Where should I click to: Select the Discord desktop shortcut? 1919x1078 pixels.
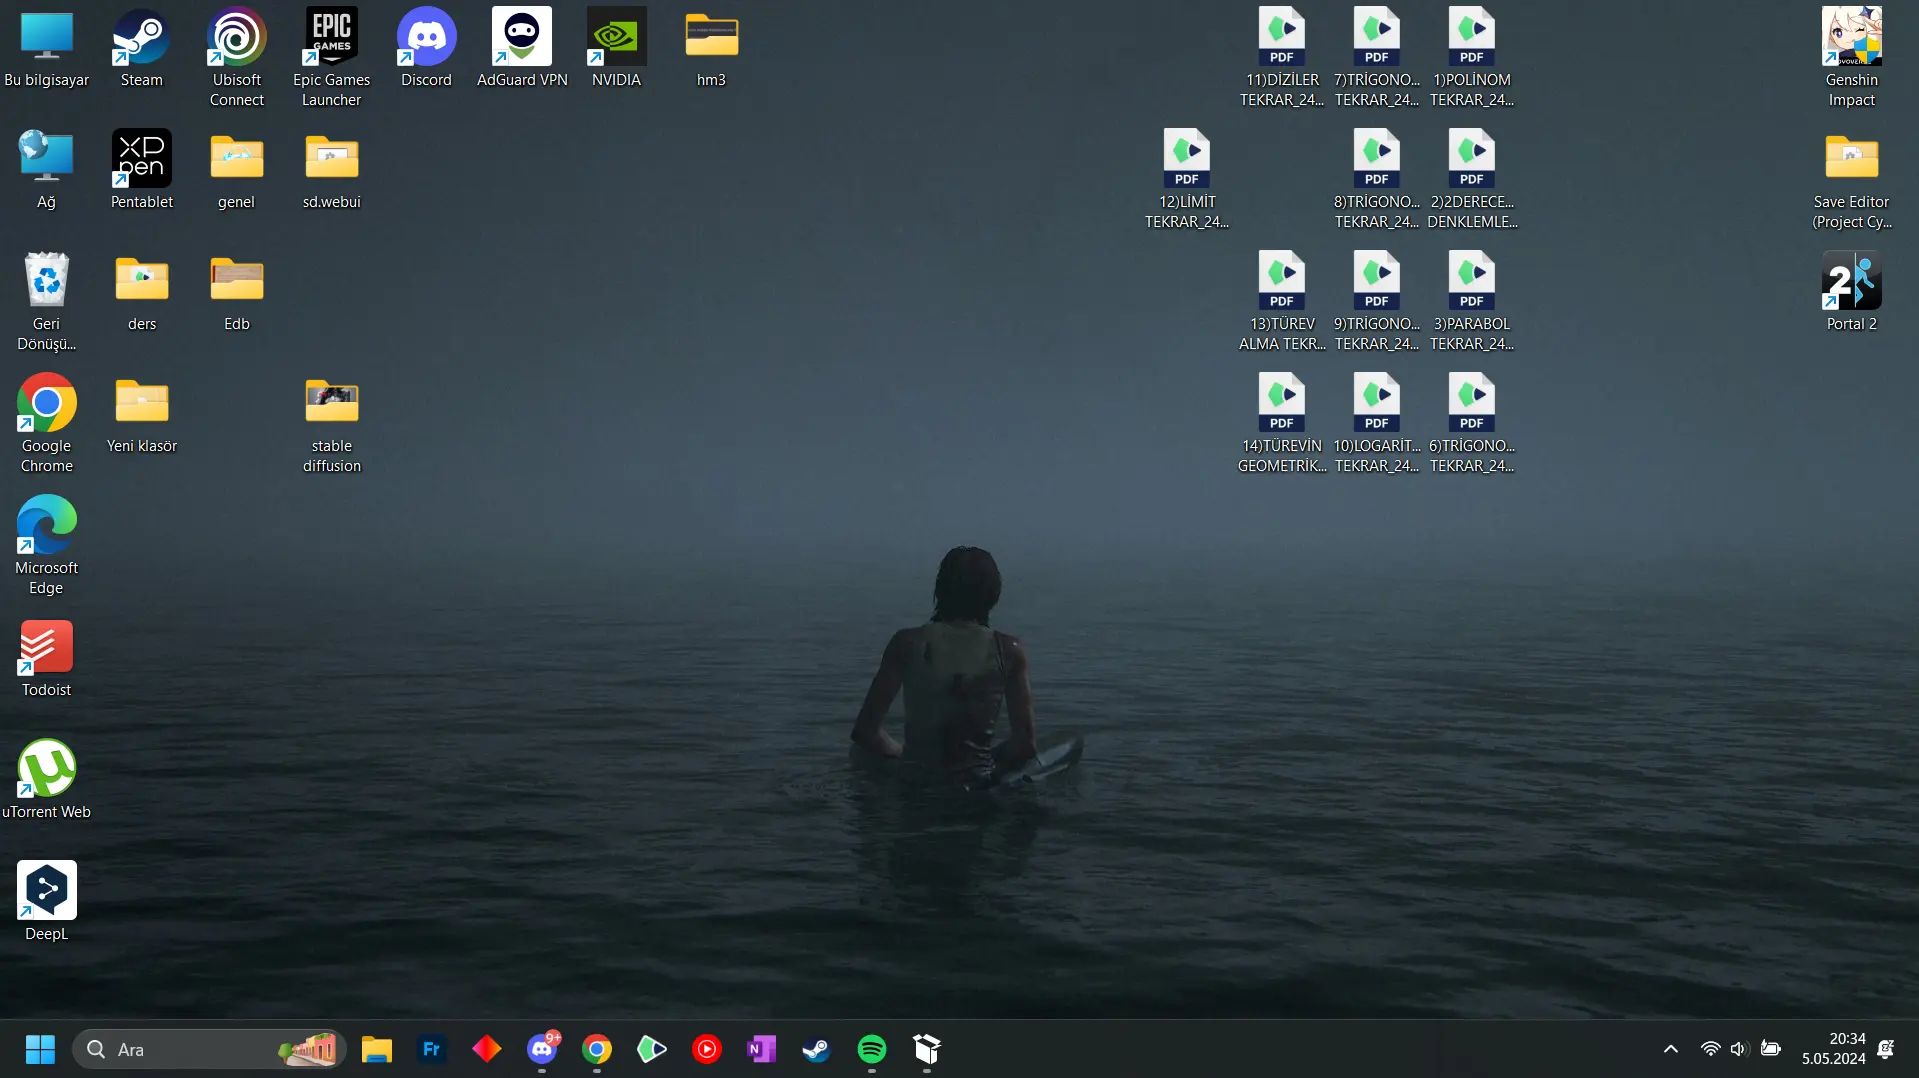pos(427,48)
